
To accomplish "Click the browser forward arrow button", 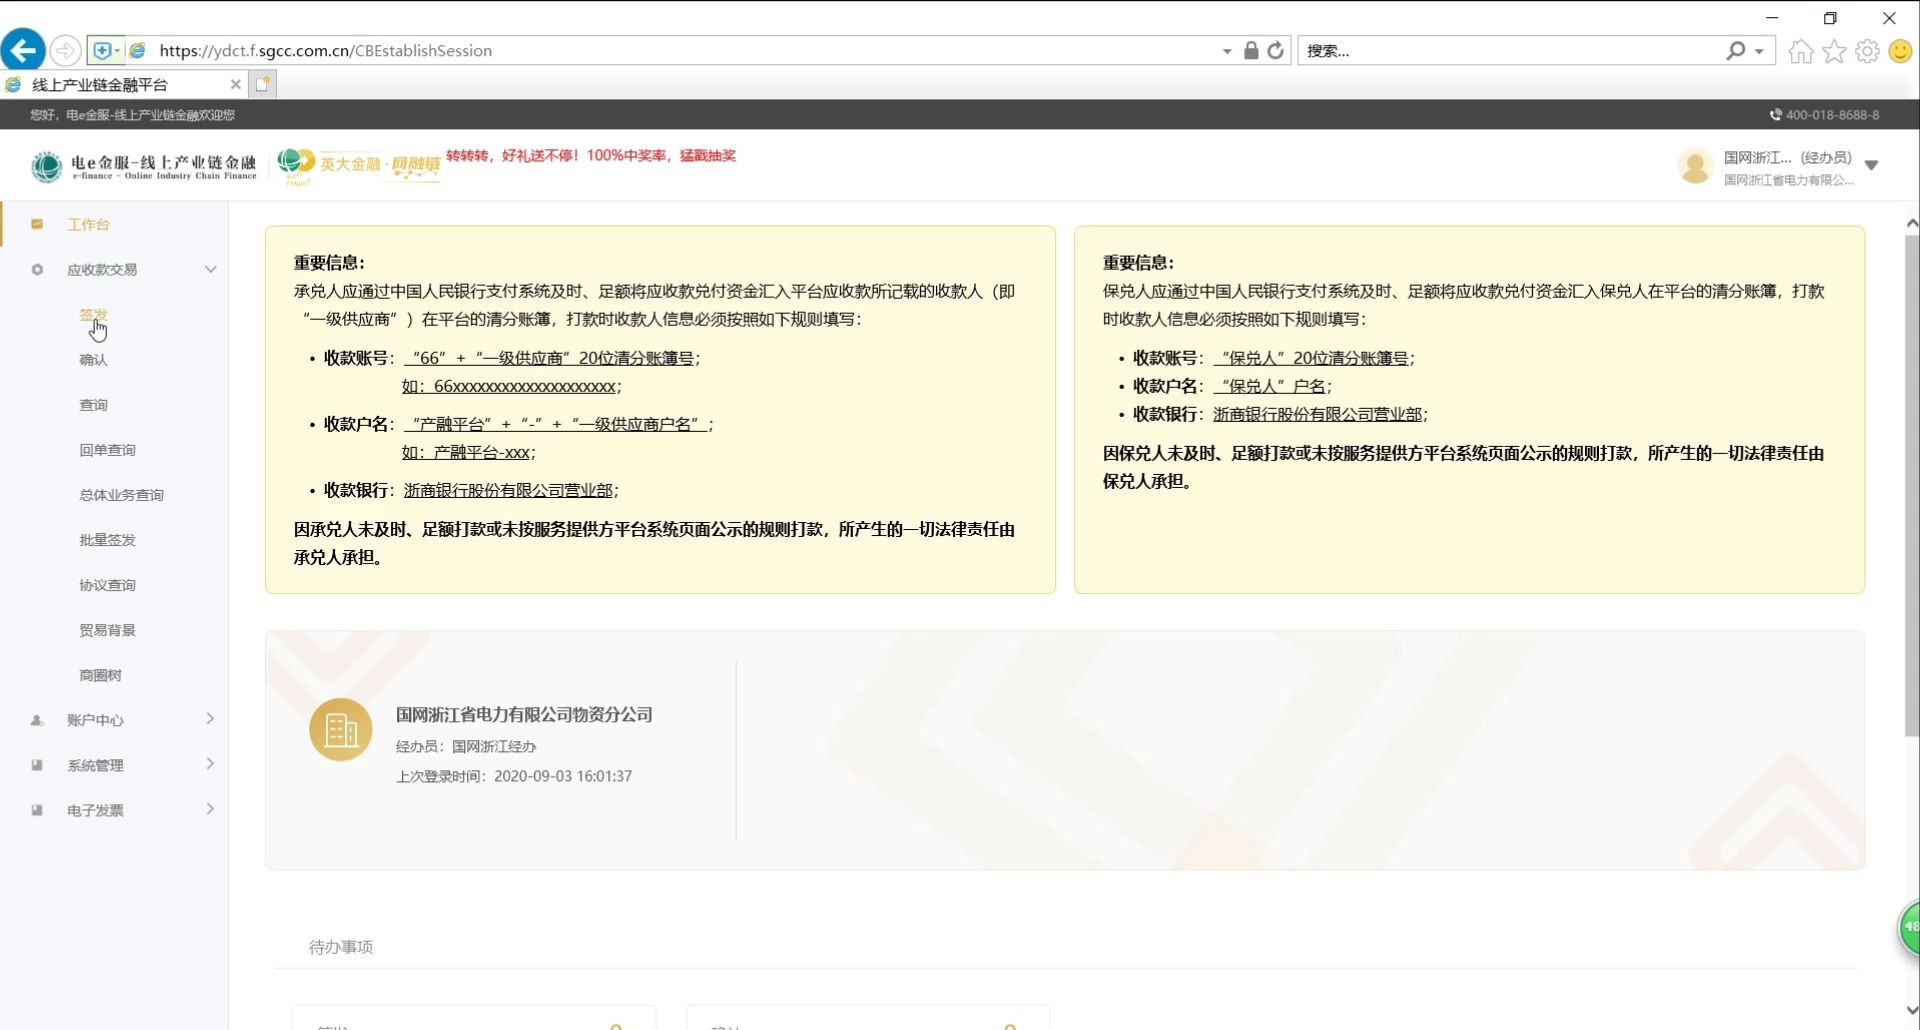I will click(65, 50).
